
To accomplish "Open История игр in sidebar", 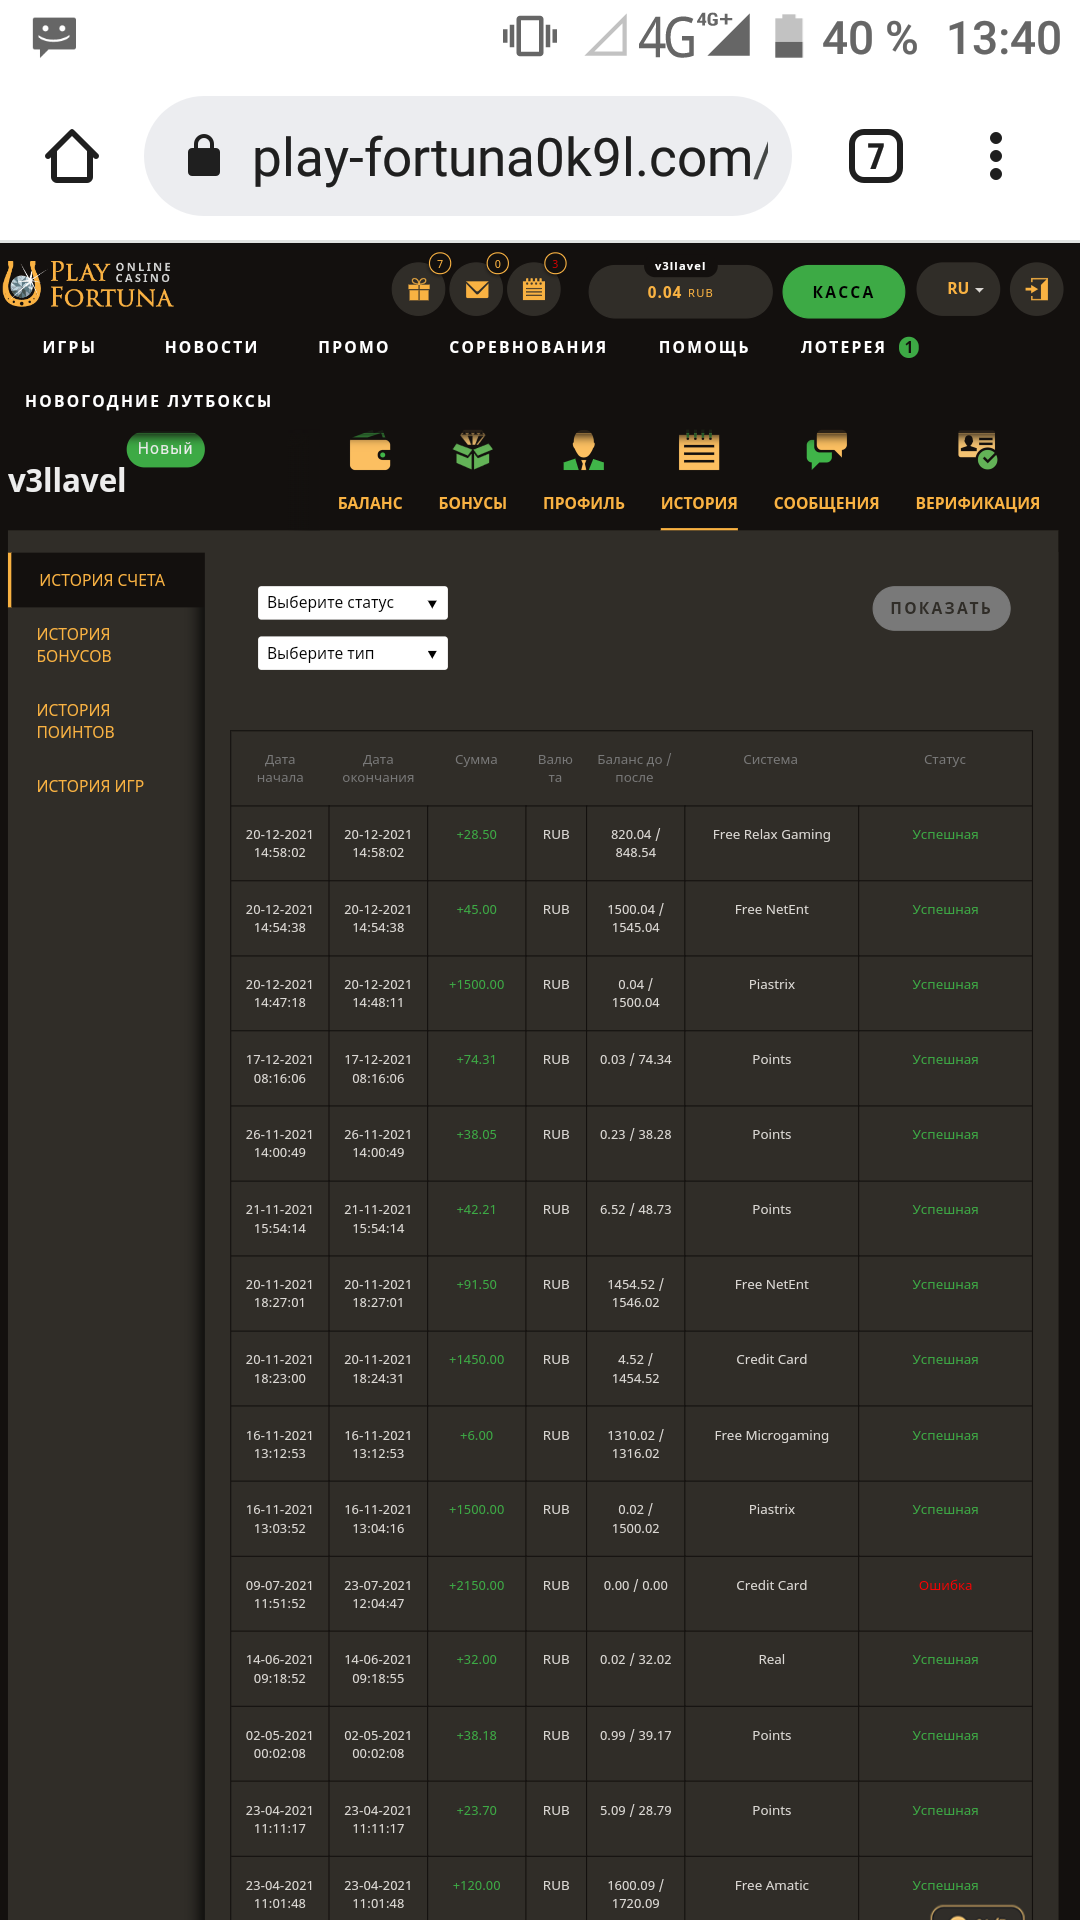I will point(90,786).
